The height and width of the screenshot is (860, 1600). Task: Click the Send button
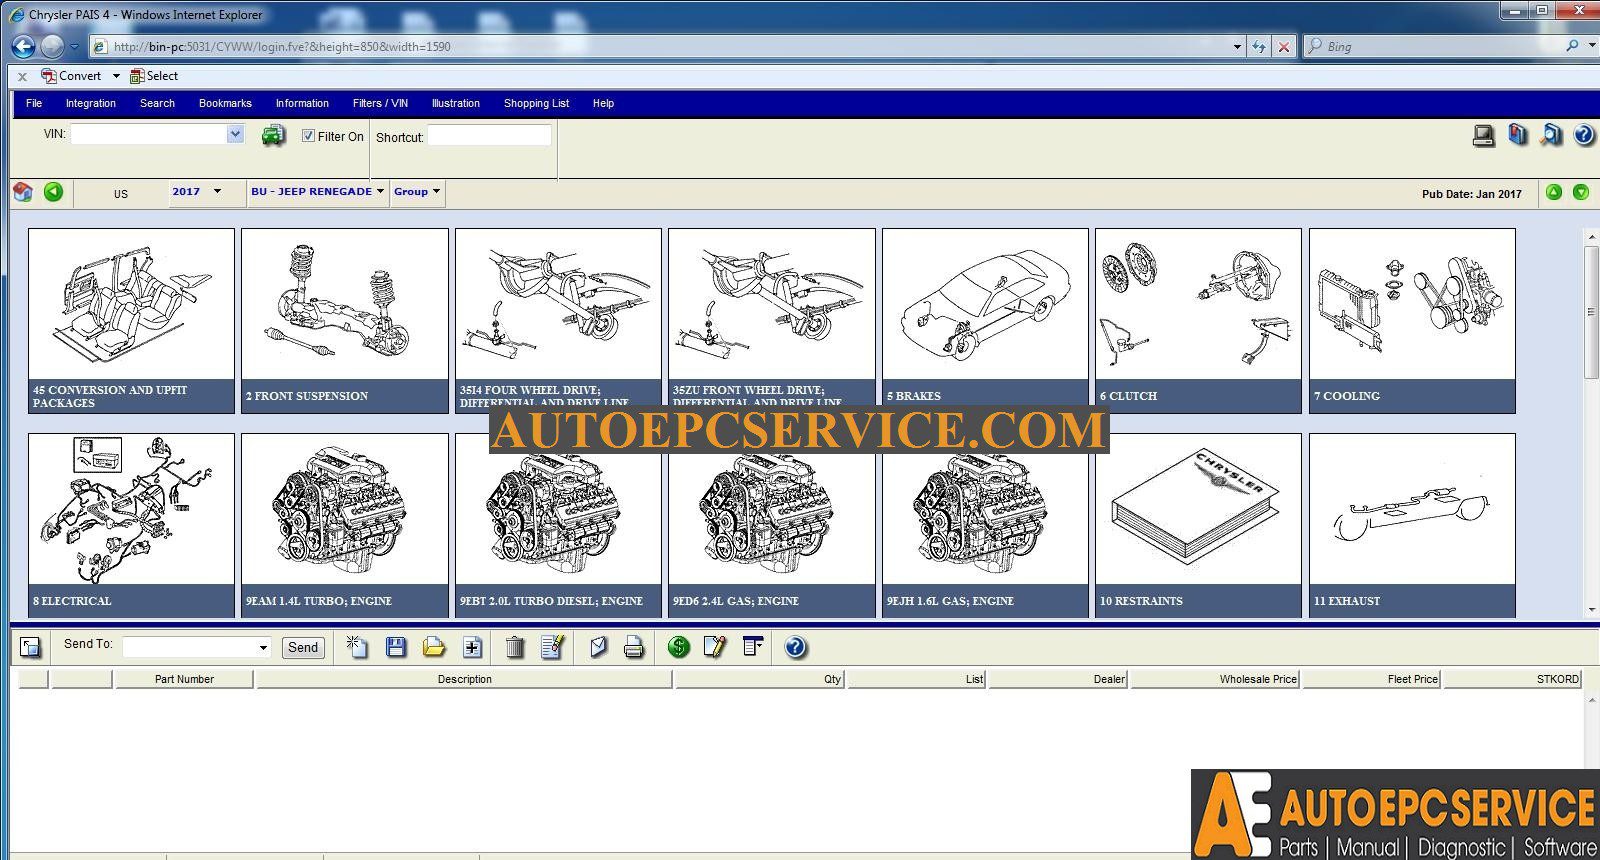pyautogui.click(x=303, y=648)
